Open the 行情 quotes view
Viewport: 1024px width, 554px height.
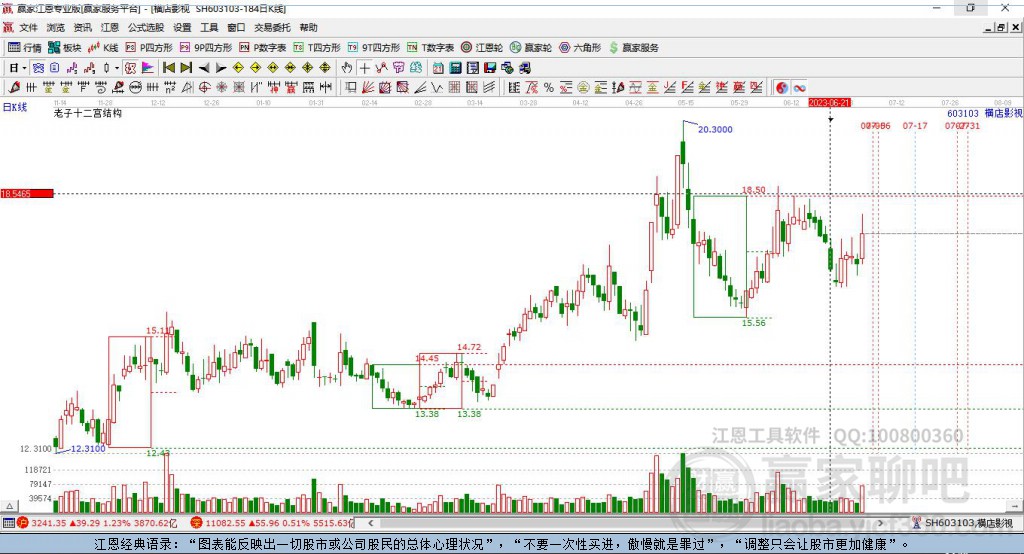point(25,48)
